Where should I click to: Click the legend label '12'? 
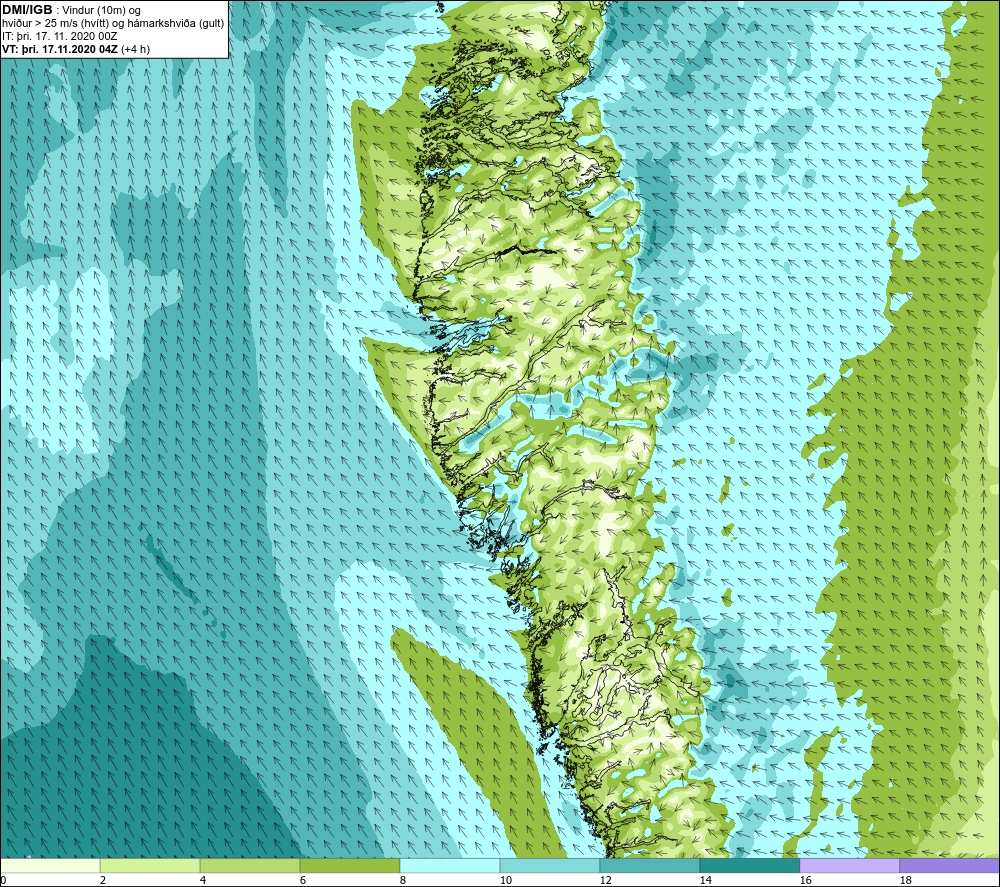605,881
